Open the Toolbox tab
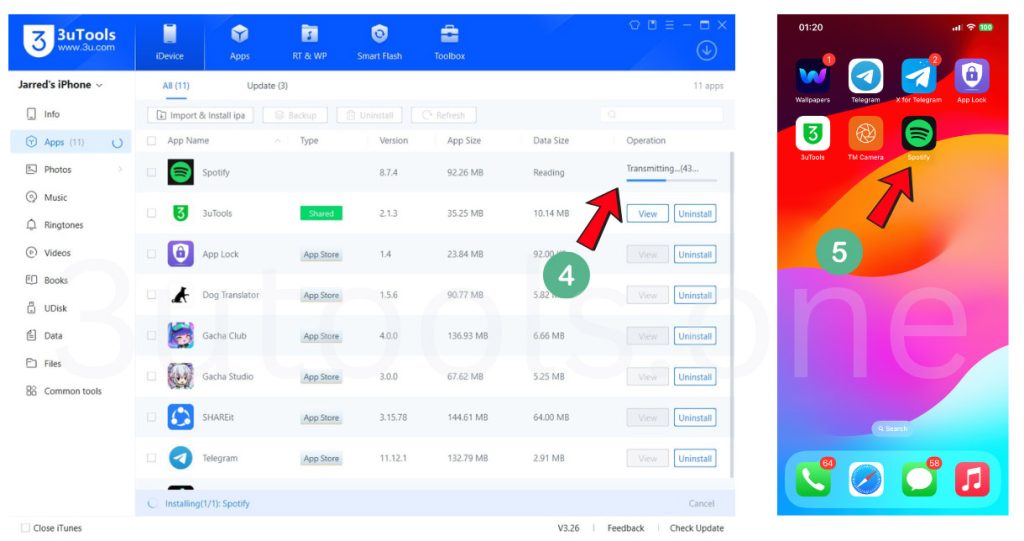The height and width of the screenshot is (541, 1024). tap(449, 42)
